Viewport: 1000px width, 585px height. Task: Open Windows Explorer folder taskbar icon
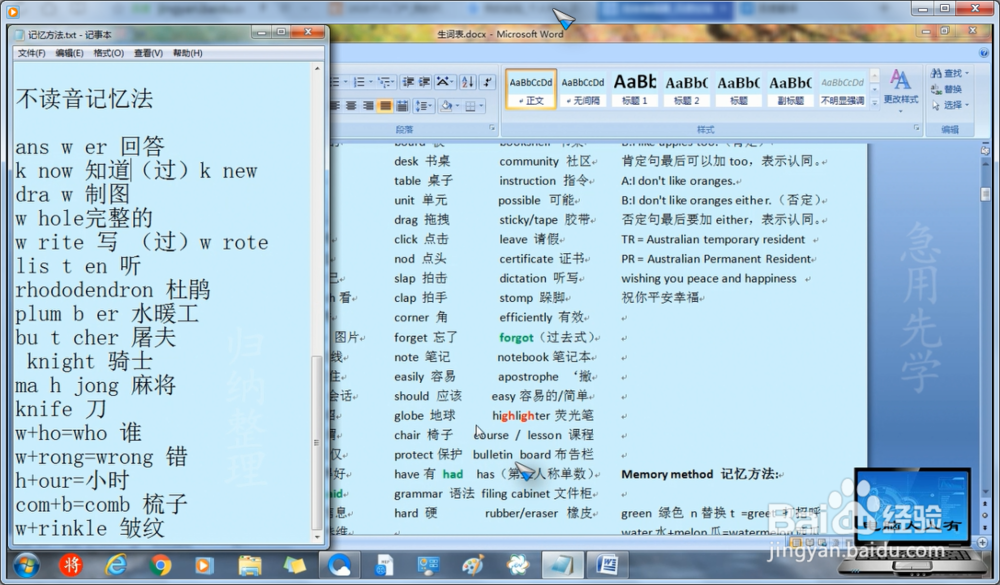[250, 565]
